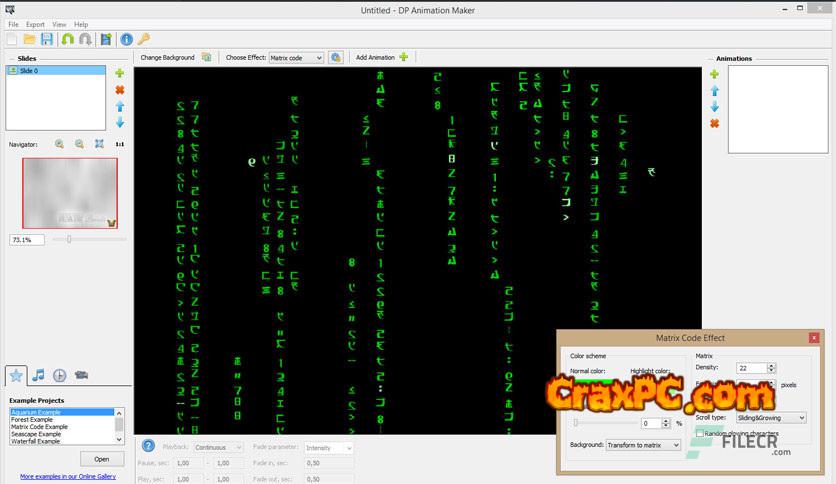Expand the Playback Continuous dropdown
The height and width of the screenshot is (484, 836).
coord(238,448)
